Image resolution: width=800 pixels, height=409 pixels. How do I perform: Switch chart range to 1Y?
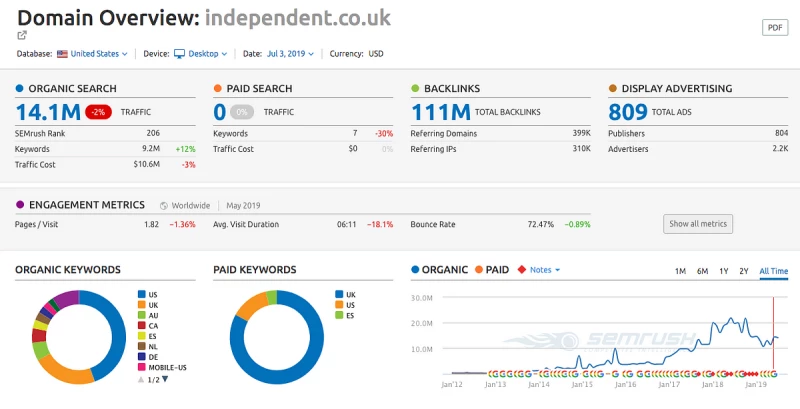pos(723,271)
